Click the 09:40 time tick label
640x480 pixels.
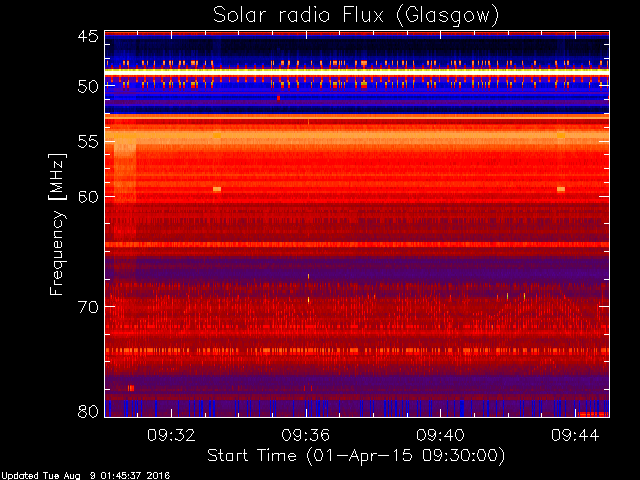440,435
